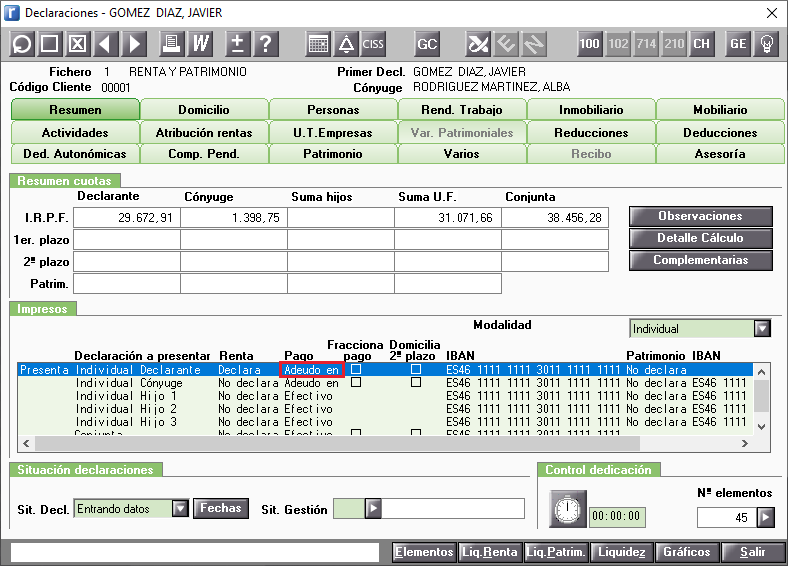This screenshot has width=788, height=566.
Task: Open model 100 from the toolbar
Action: [589, 44]
